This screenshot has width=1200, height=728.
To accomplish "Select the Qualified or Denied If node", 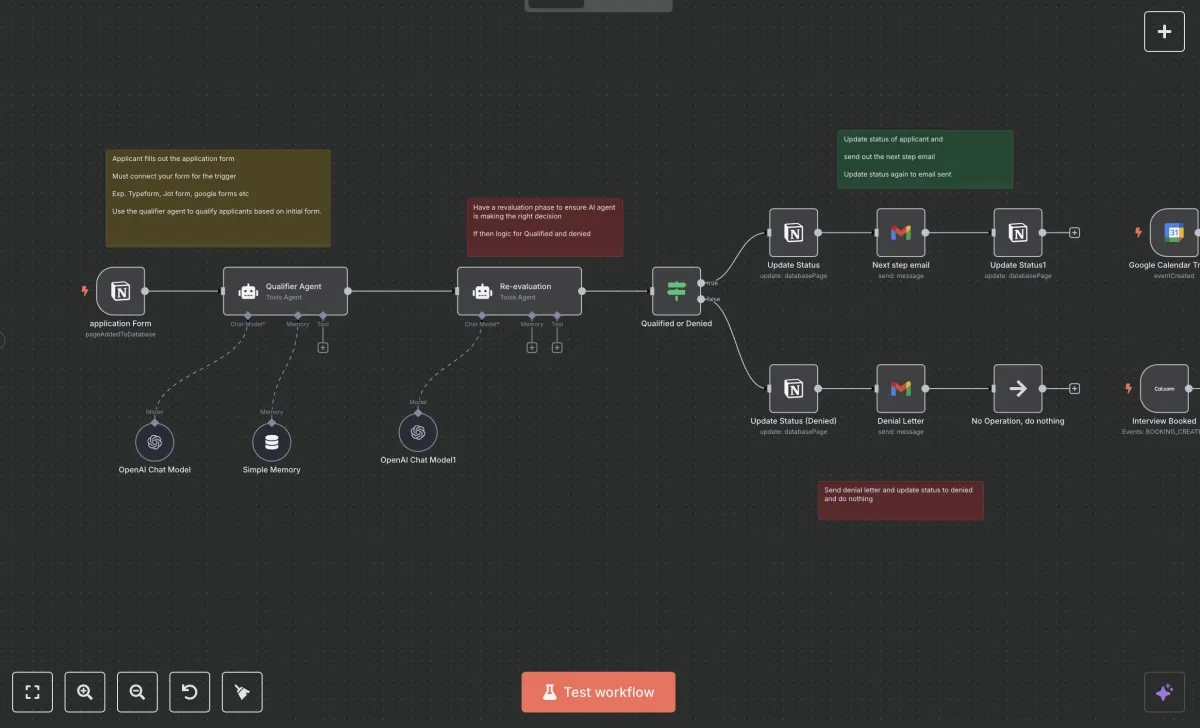I will 677,291.
